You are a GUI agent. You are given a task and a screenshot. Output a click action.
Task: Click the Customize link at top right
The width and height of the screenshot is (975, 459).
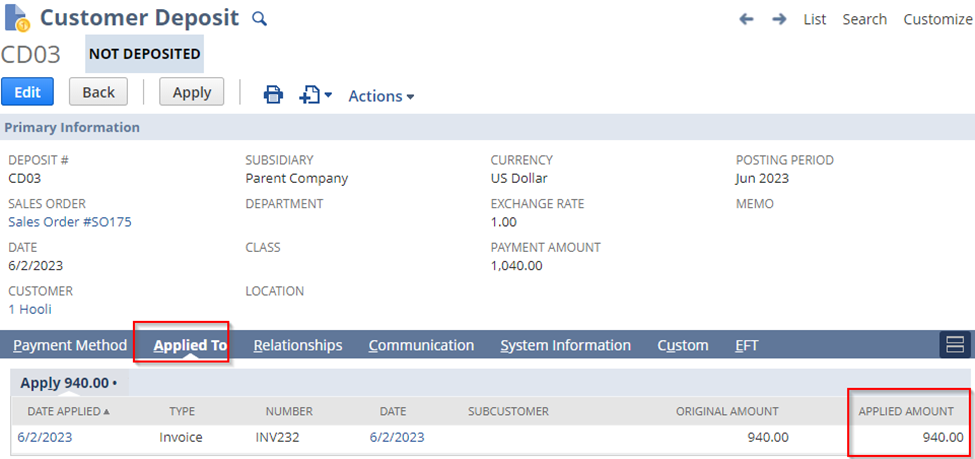point(938,19)
